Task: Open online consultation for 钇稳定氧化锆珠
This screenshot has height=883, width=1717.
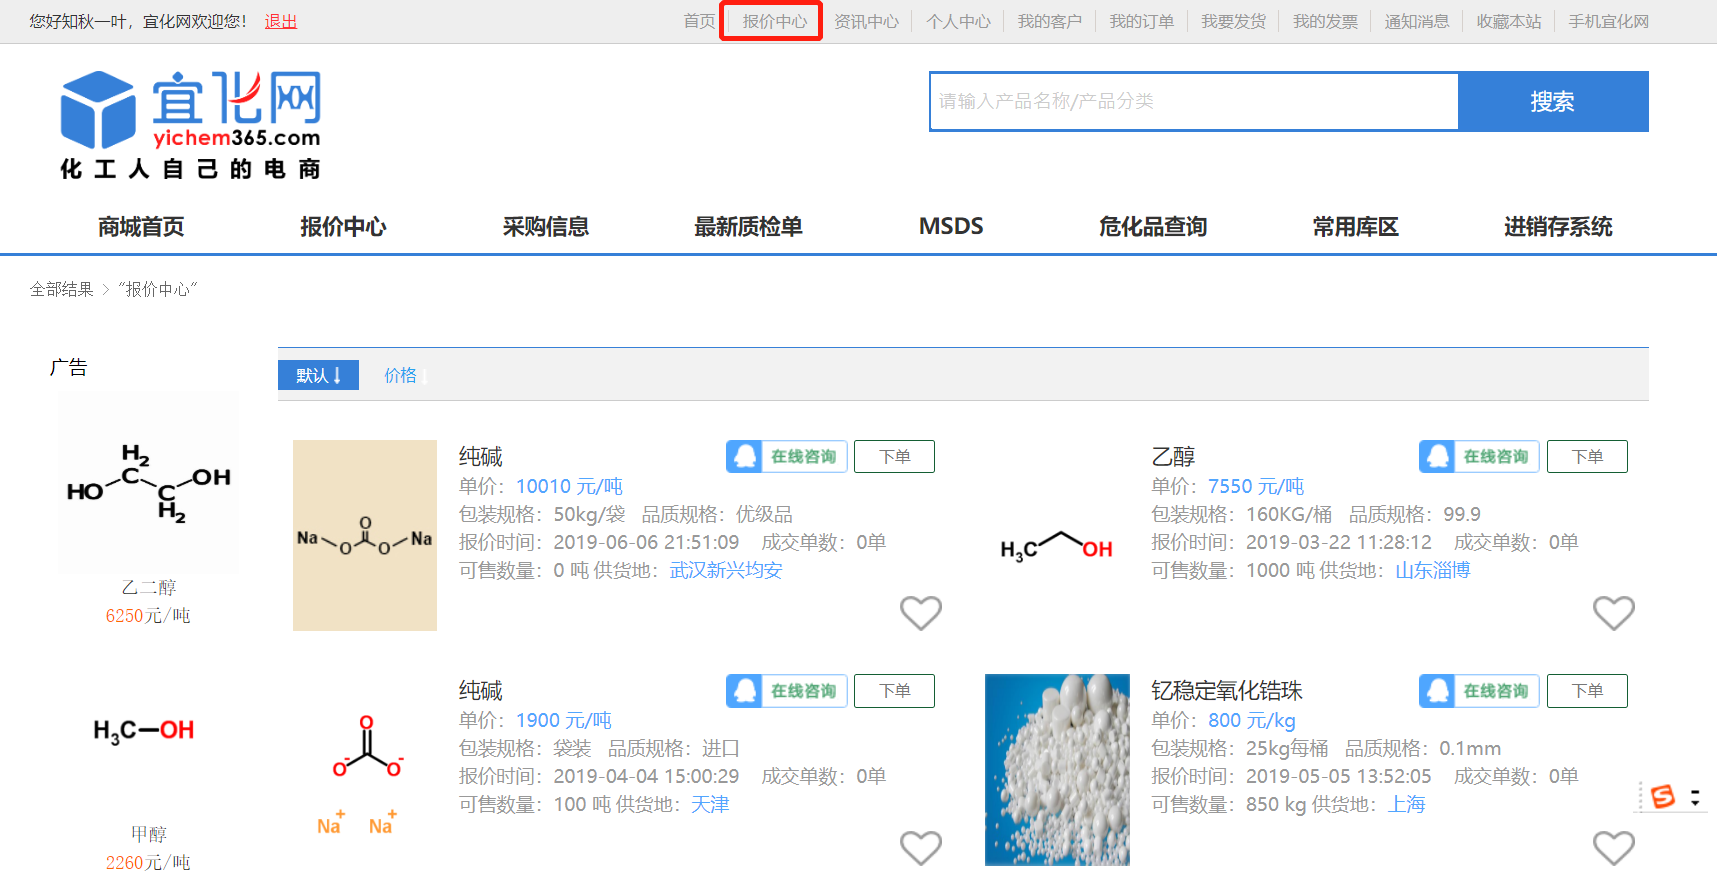Action: [x=1478, y=691]
